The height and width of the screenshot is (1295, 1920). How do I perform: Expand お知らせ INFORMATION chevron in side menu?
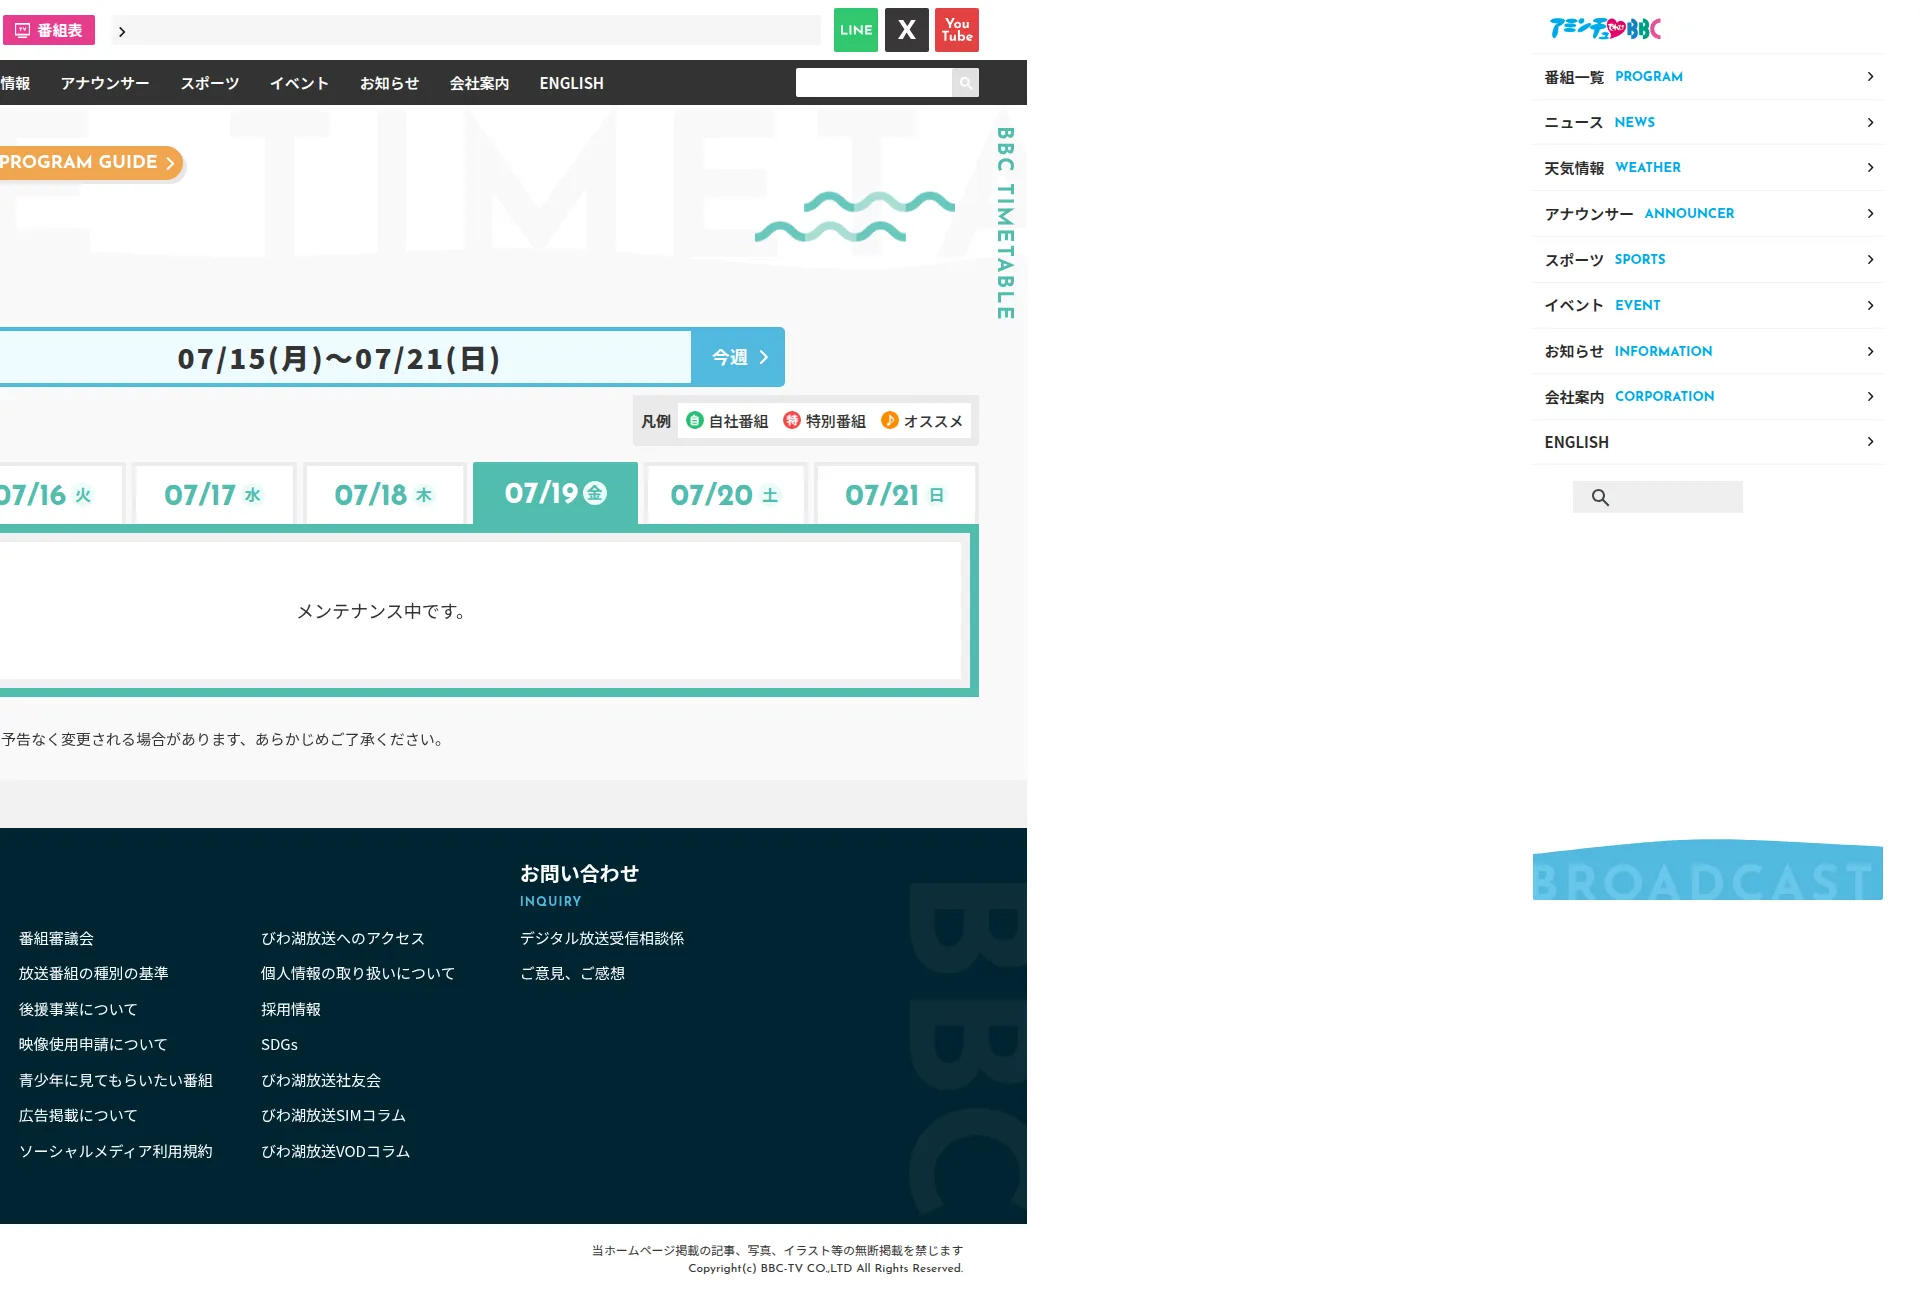1870,351
